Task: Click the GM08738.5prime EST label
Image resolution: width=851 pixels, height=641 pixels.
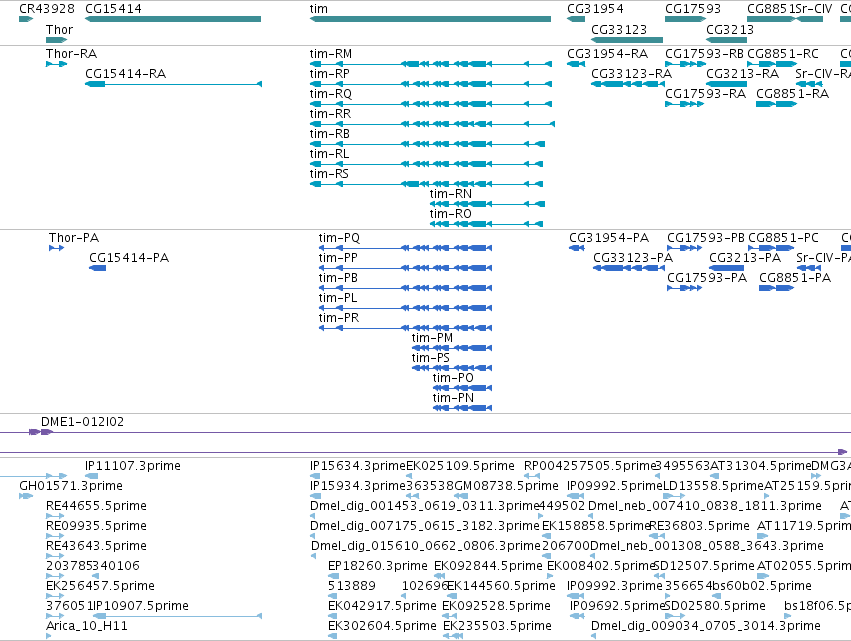Action: tap(506, 486)
